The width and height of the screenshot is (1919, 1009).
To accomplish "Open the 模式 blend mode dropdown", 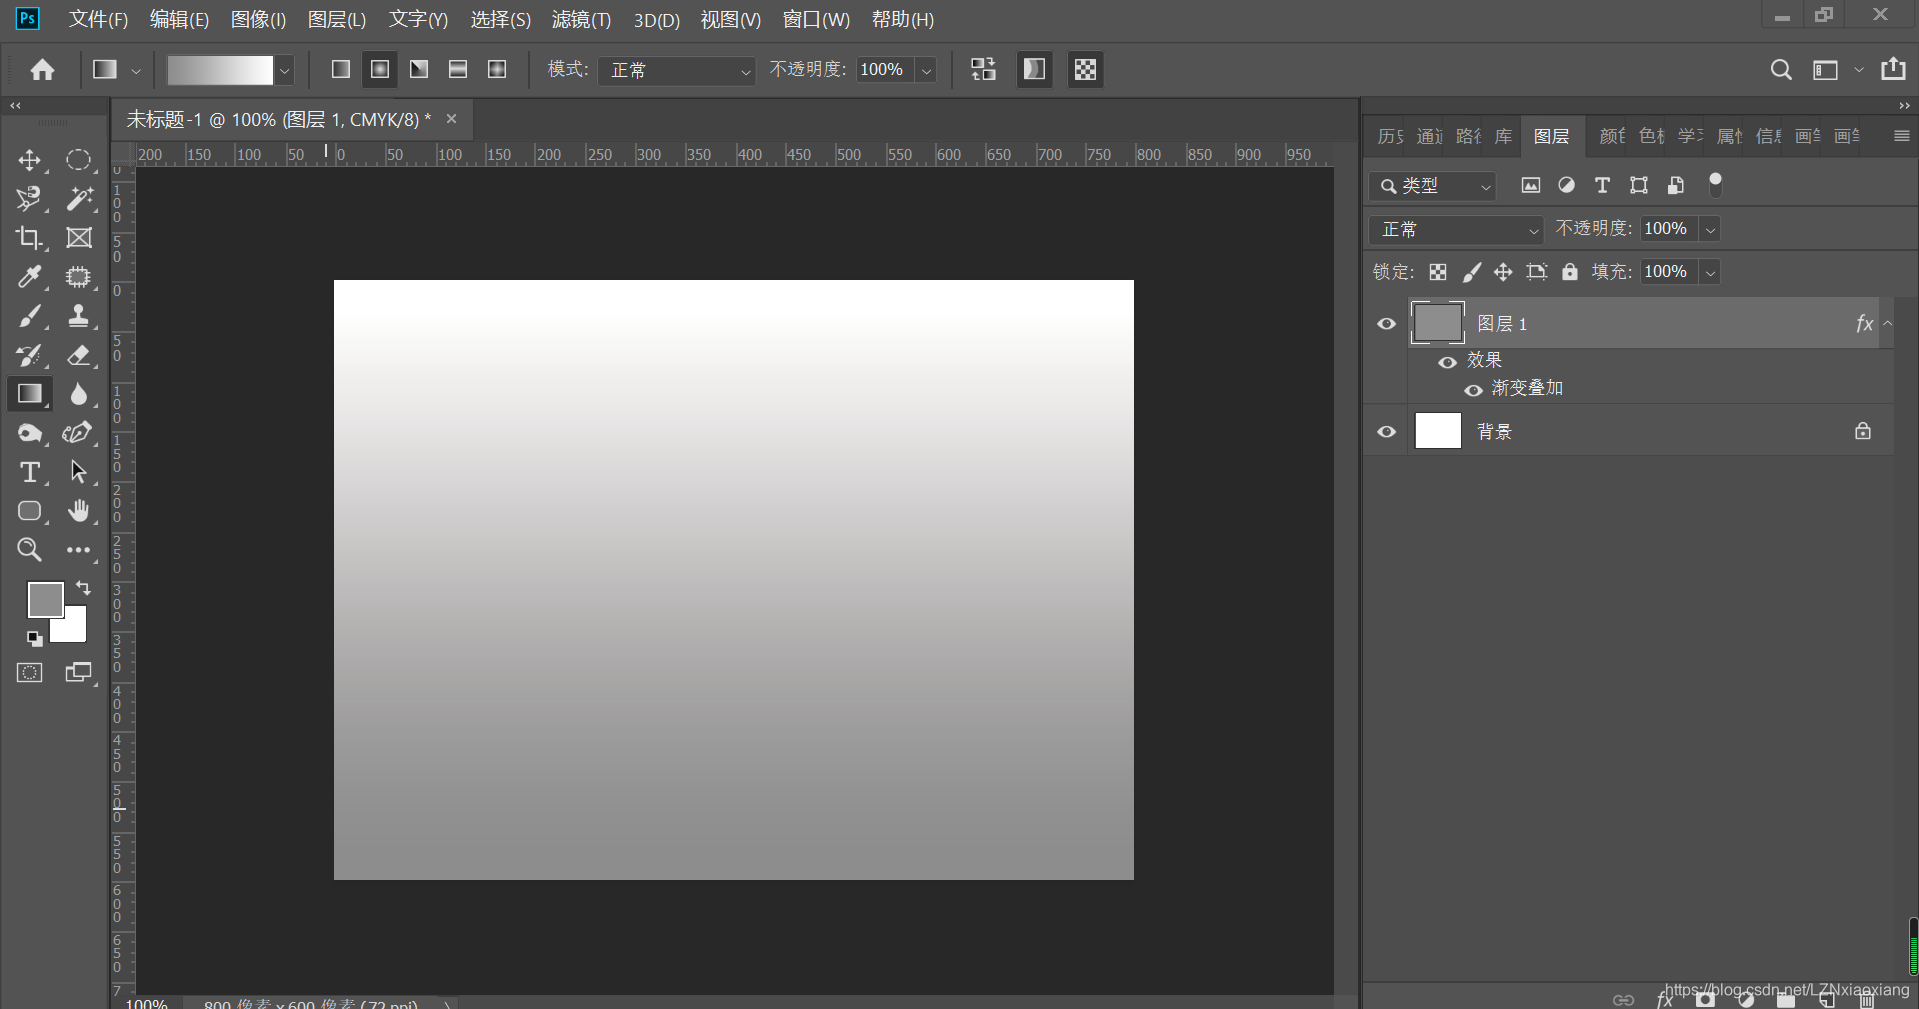I will tap(676, 70).
